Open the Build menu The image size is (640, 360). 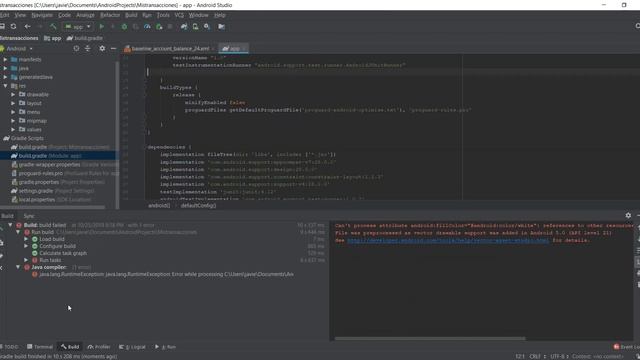(x=131, y=15)
